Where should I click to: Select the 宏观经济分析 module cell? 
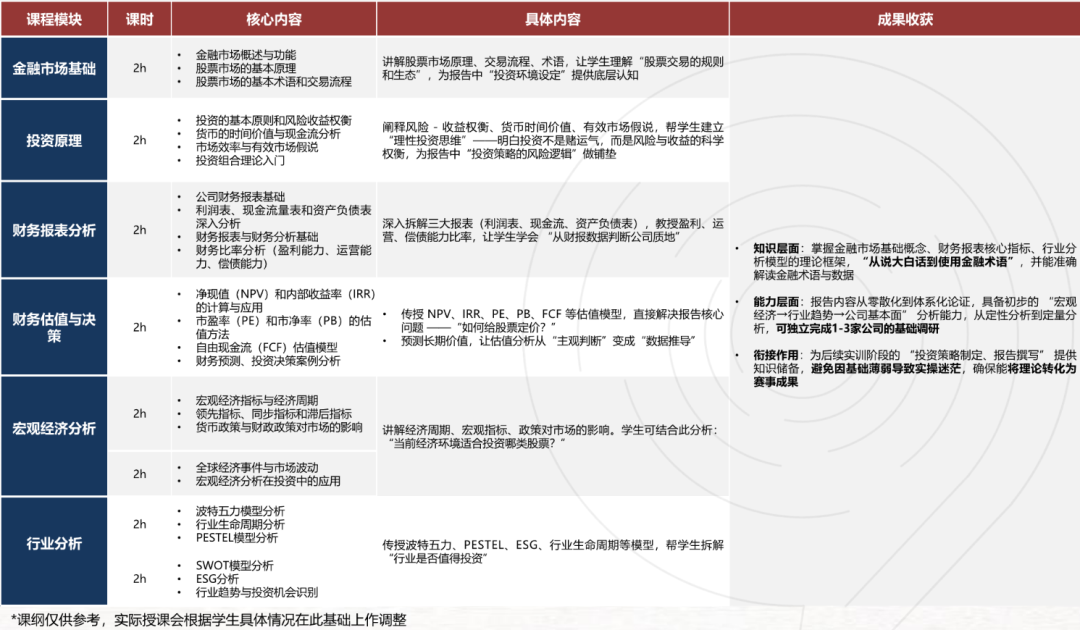(54, 428)
